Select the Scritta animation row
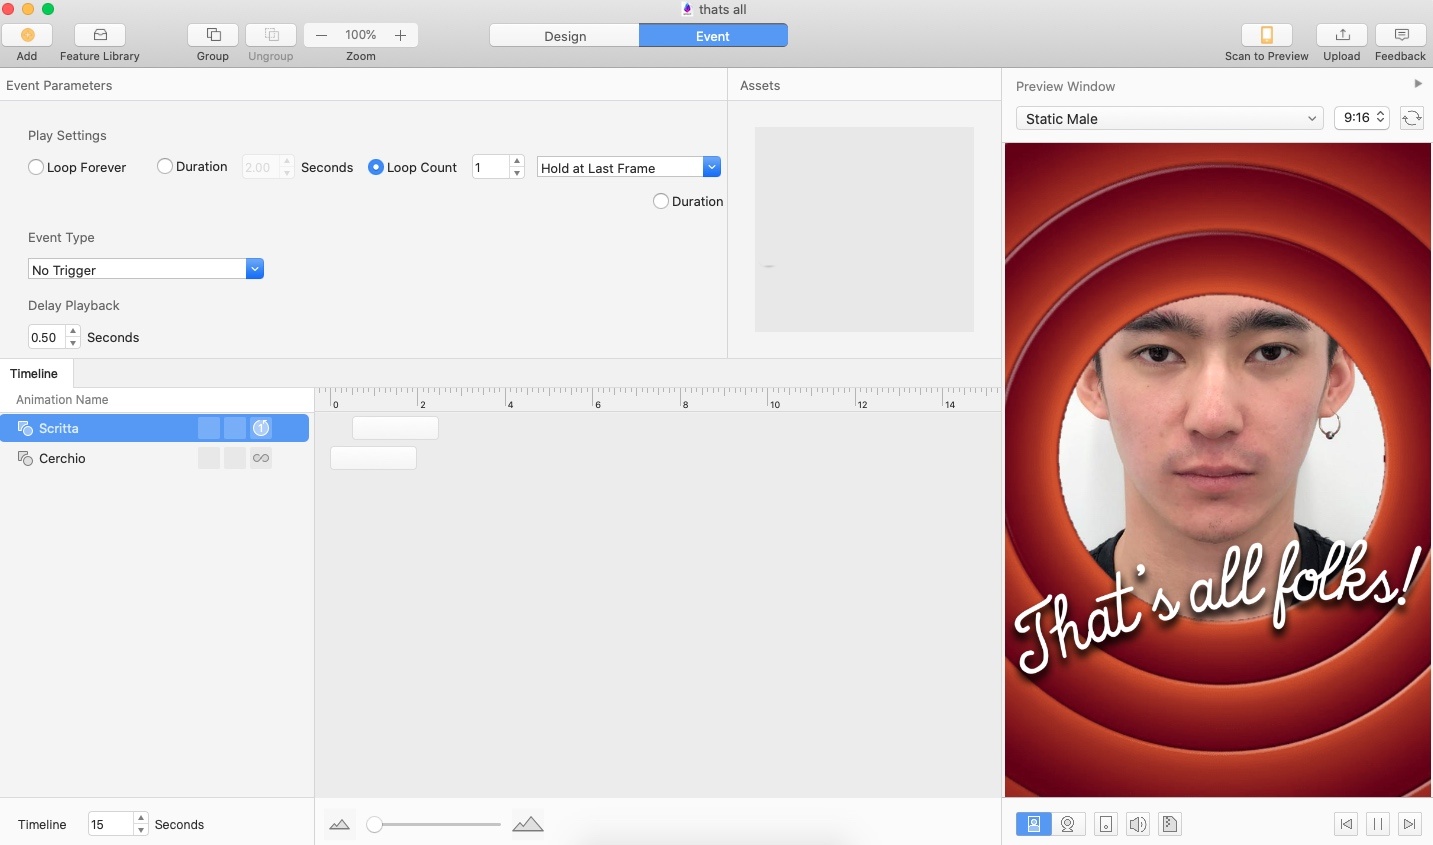 pos(154,428)
